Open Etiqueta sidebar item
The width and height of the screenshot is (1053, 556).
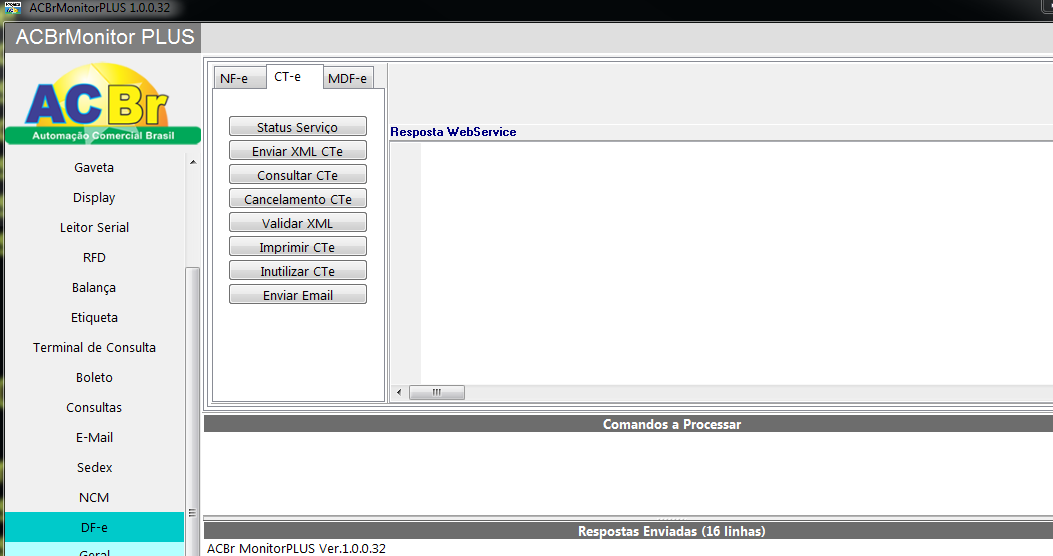(94, 318)
